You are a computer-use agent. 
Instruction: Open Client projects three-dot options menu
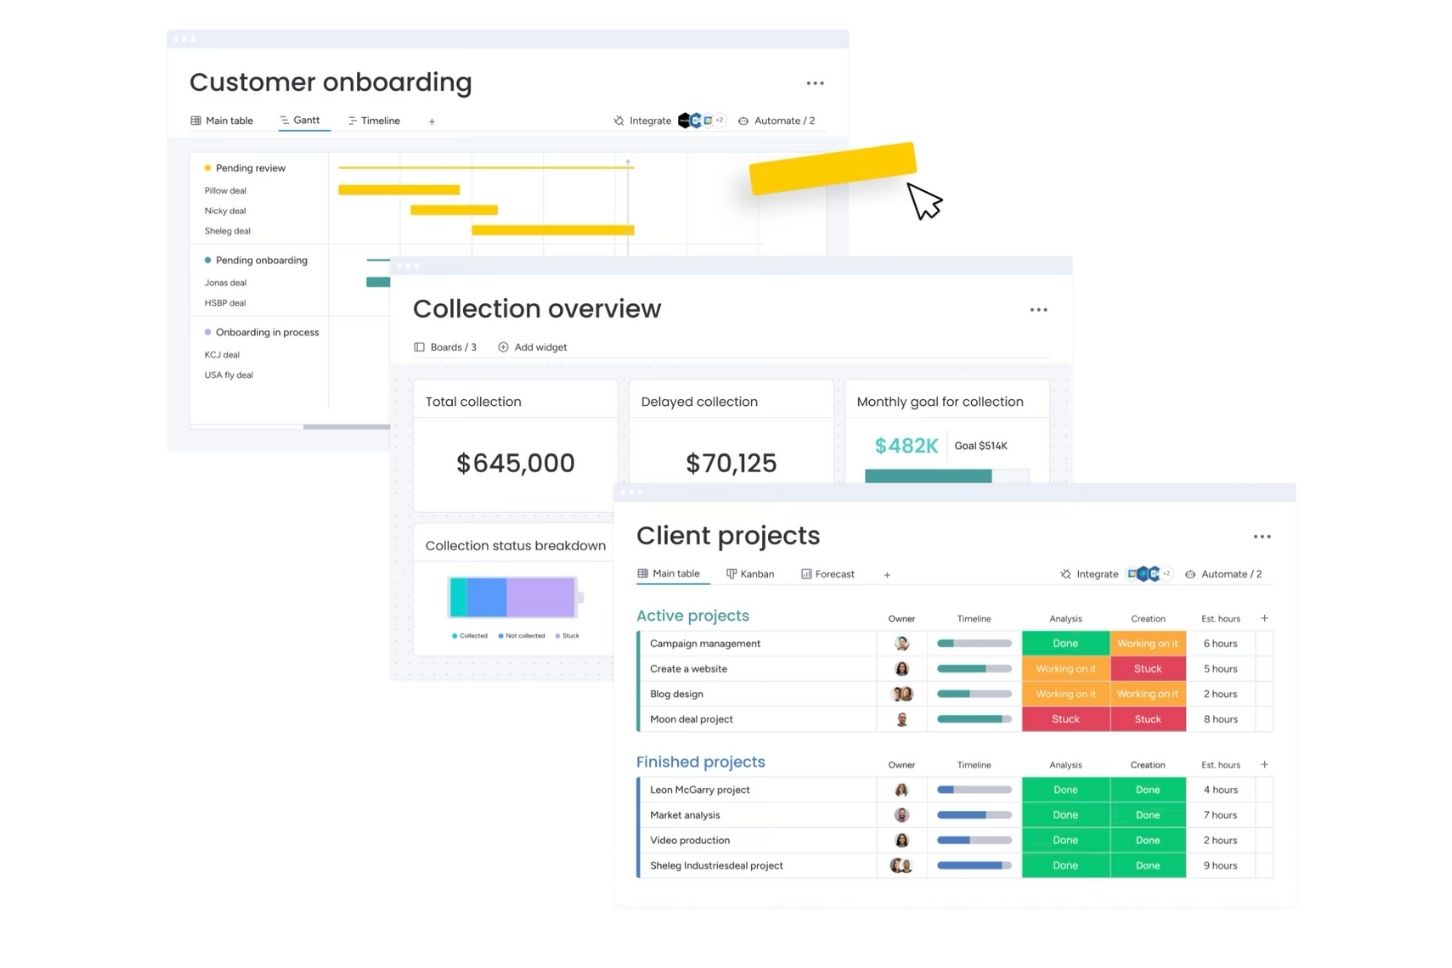(1262, 537)
